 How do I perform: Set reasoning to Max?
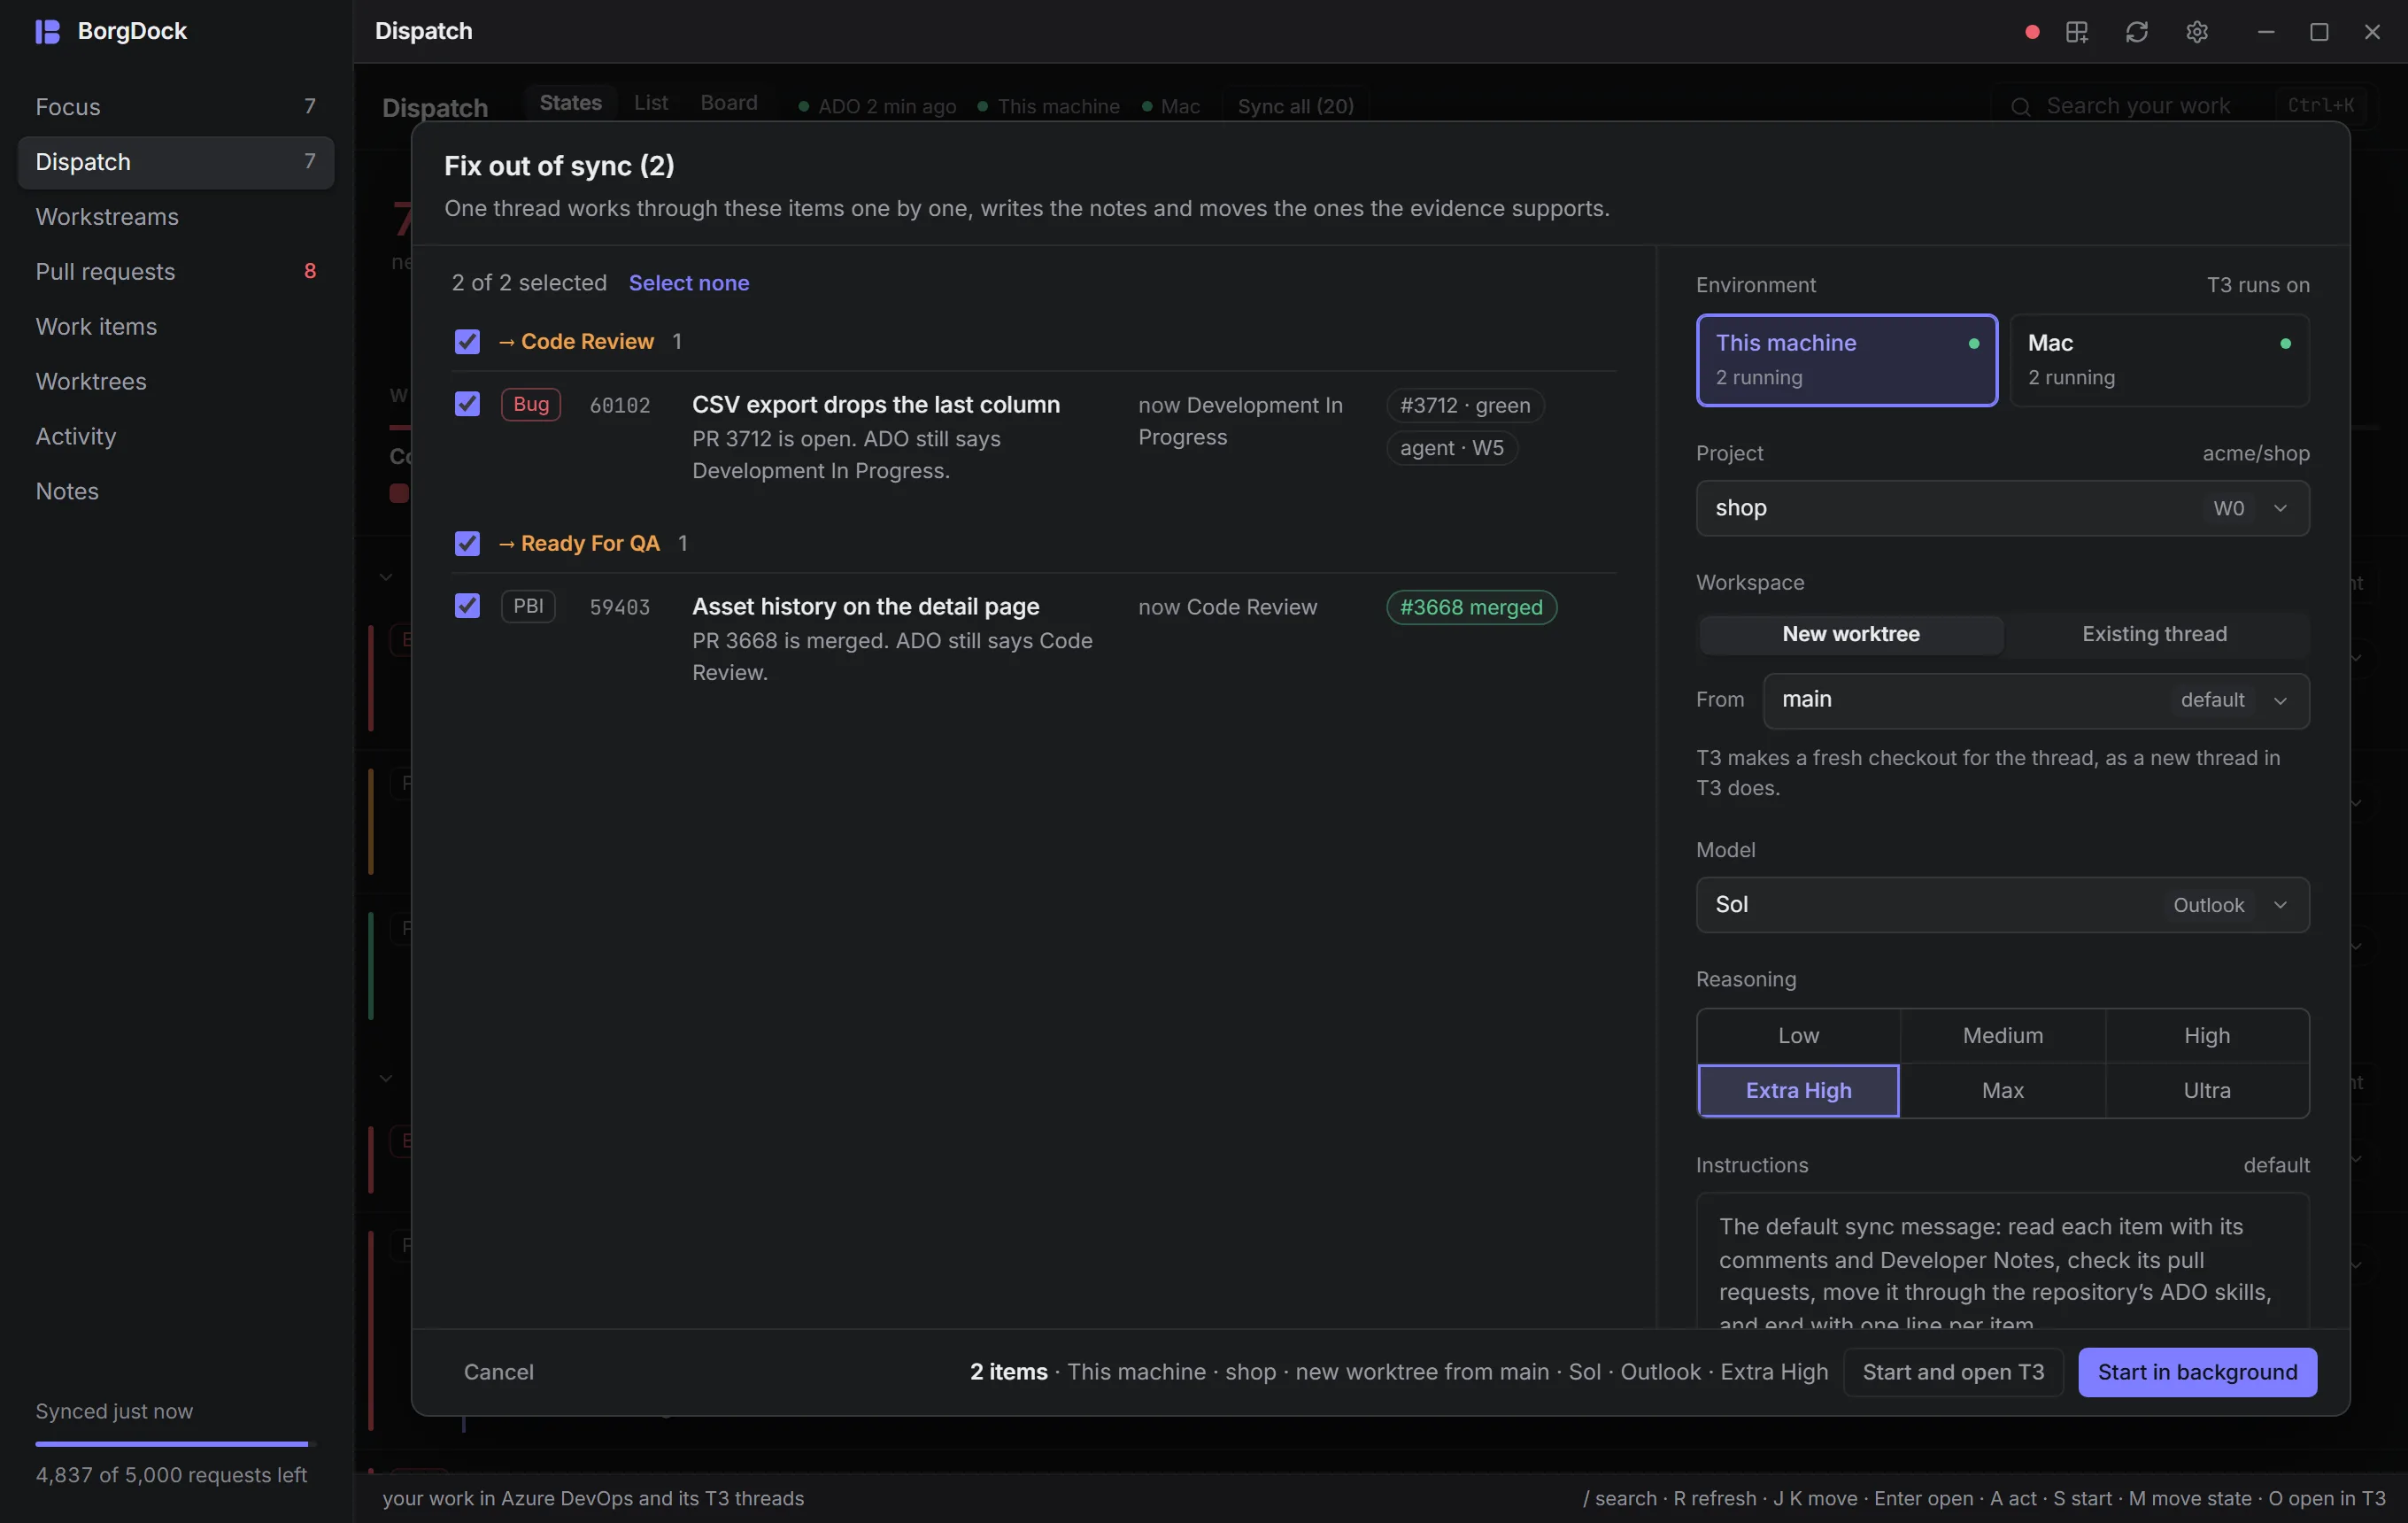click(x=2003, y=1091)
